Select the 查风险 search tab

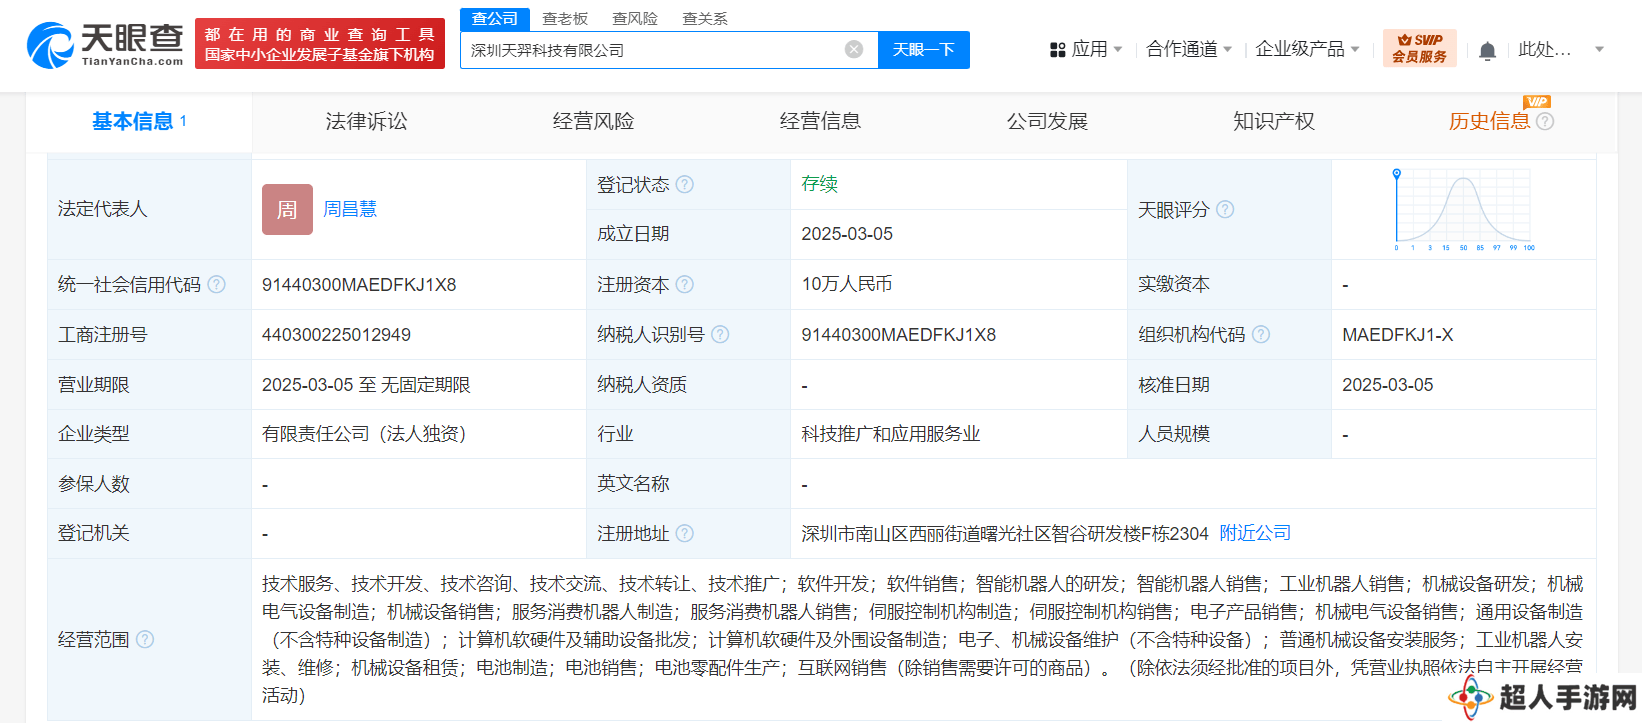635,19
